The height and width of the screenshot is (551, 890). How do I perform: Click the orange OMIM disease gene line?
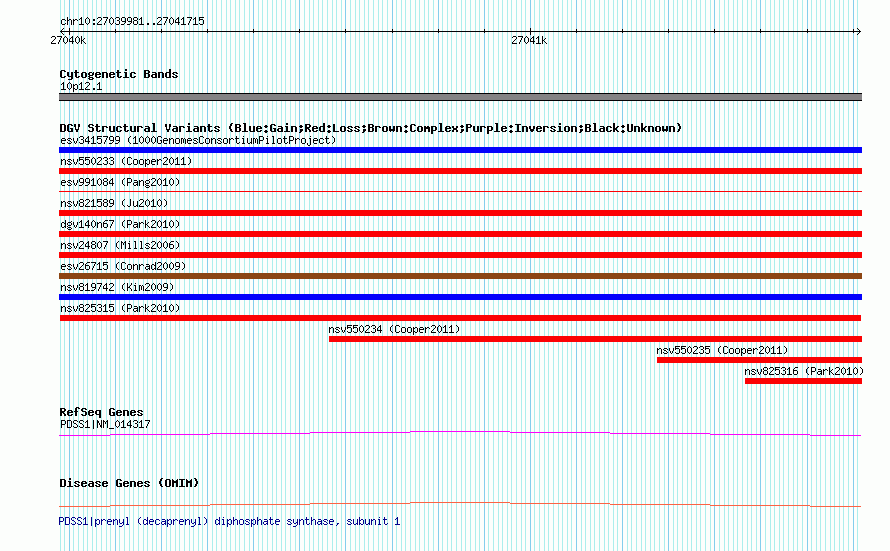tap(460, 504)
